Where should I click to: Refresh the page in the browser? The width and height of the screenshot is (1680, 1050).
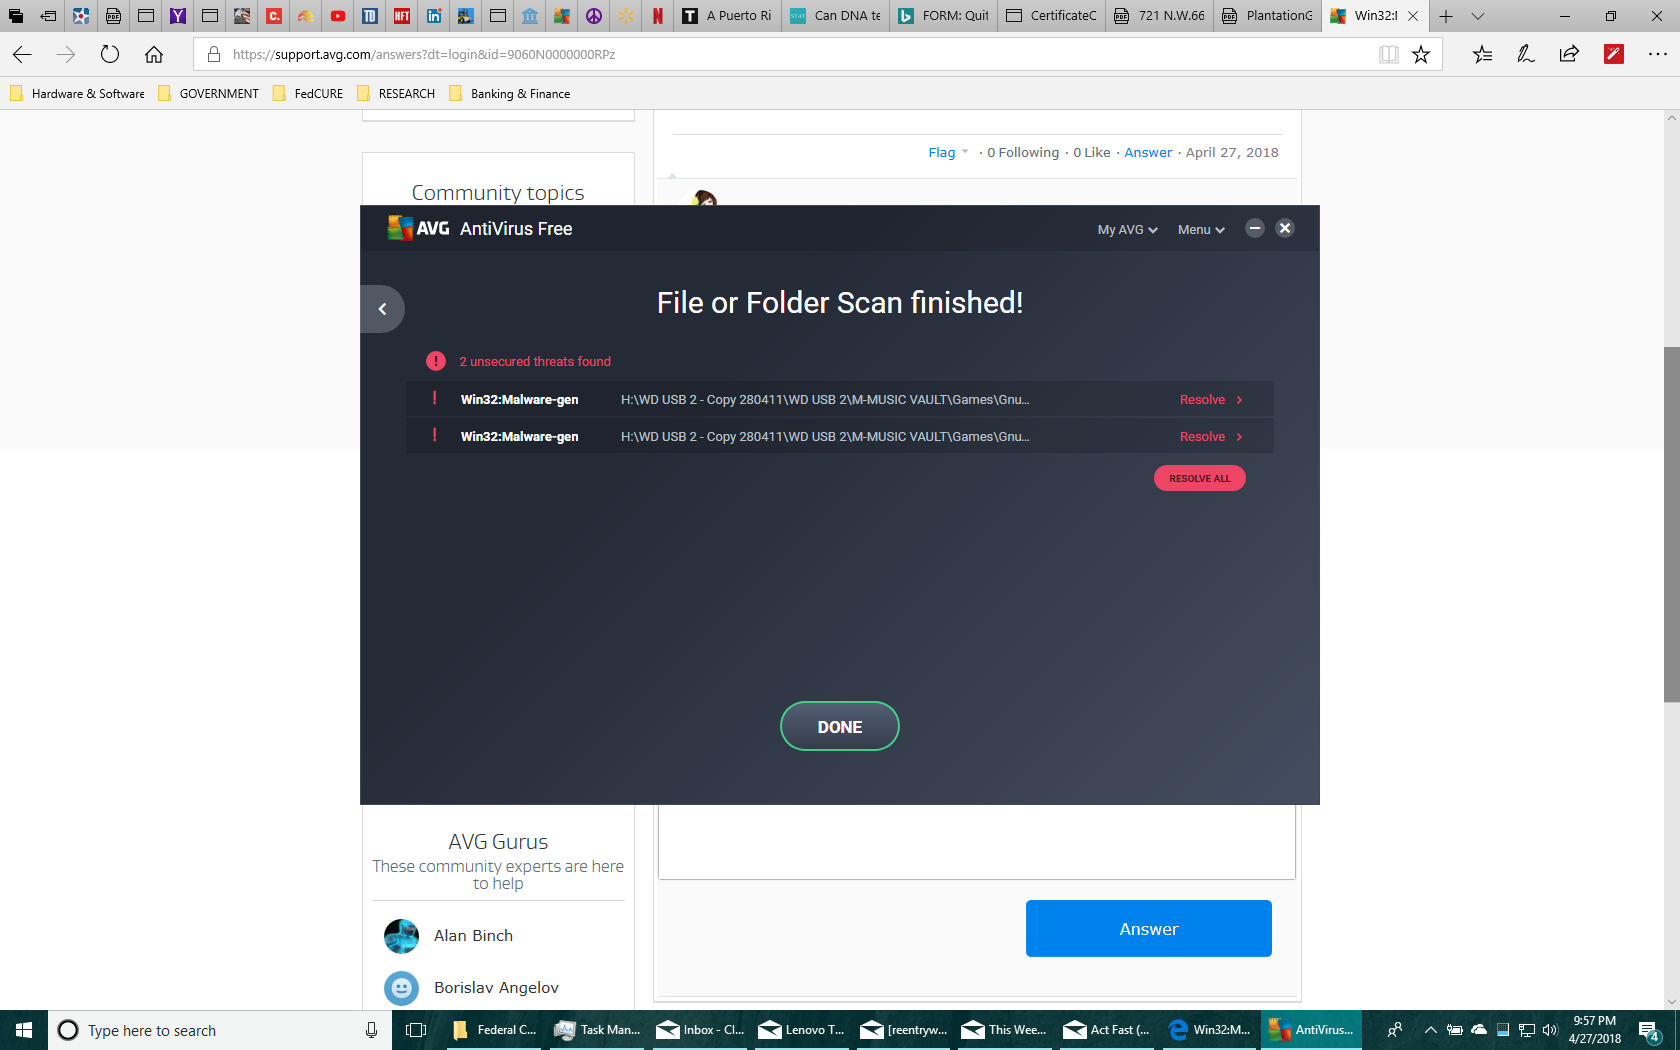[110, 55]
